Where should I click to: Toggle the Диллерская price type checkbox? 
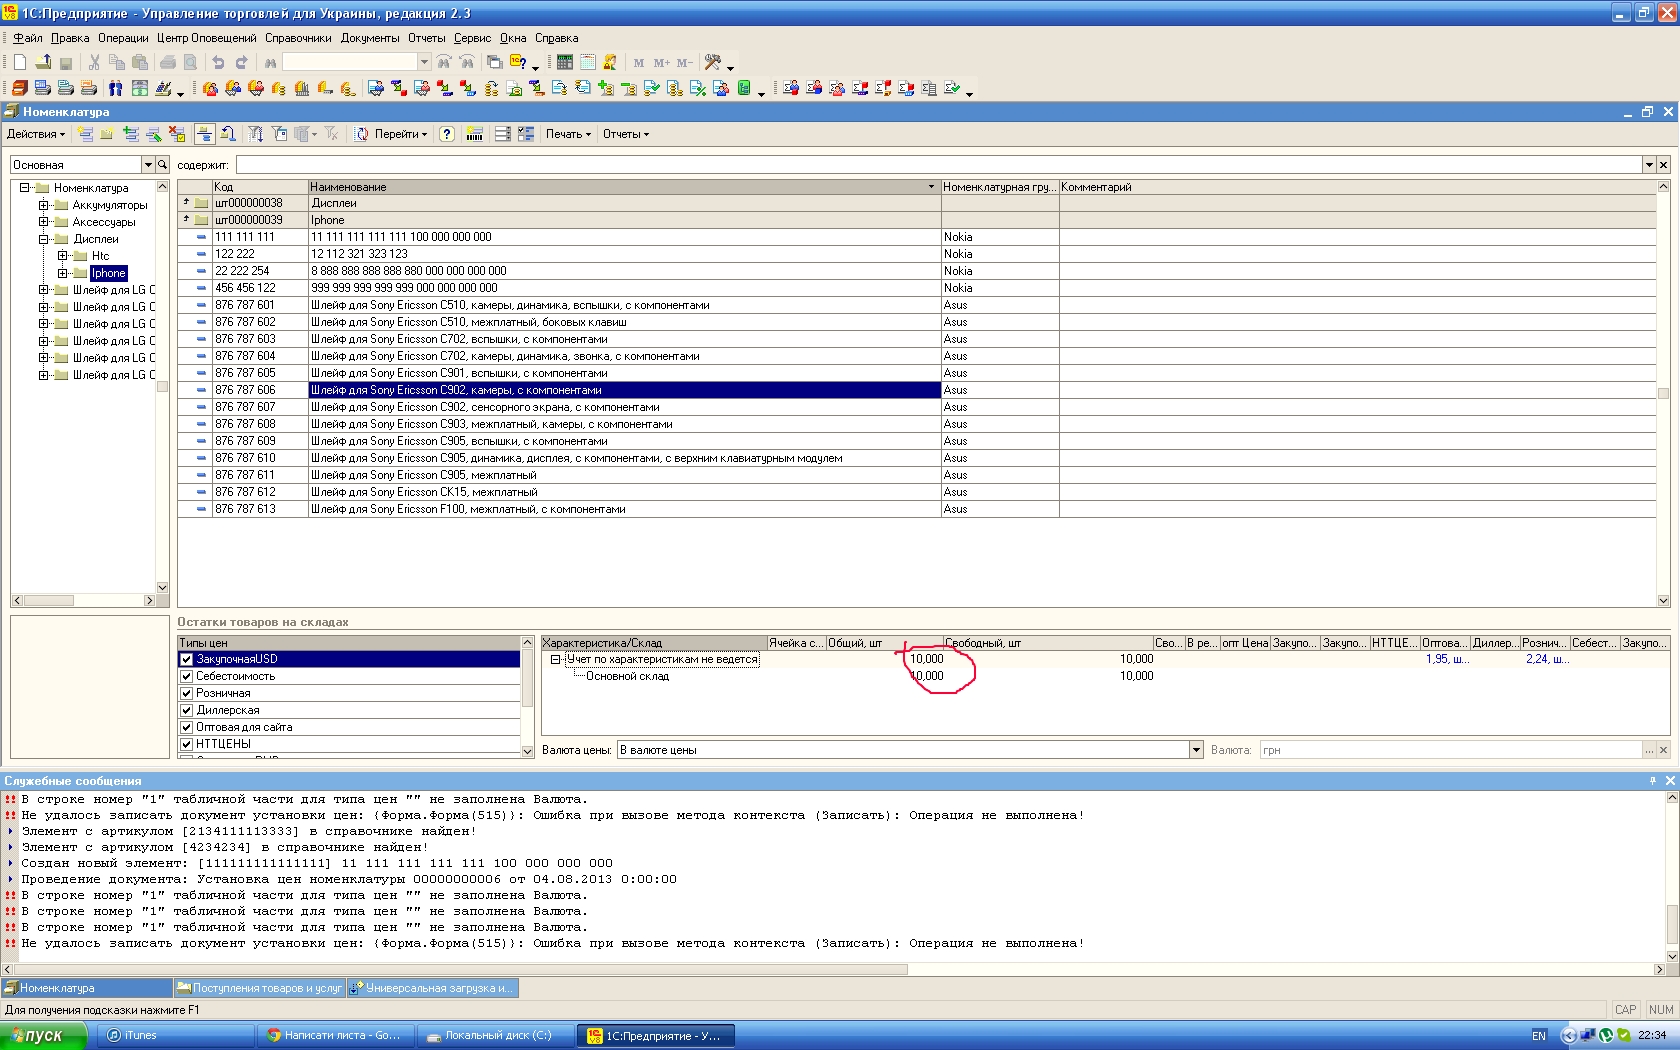(x=186, y=710)
